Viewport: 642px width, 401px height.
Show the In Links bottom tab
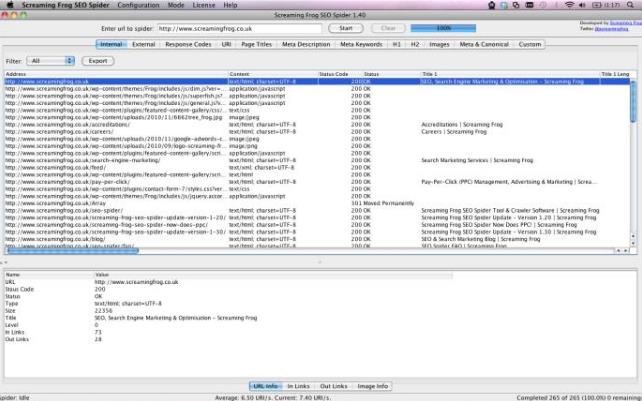(x=299, y=385)
